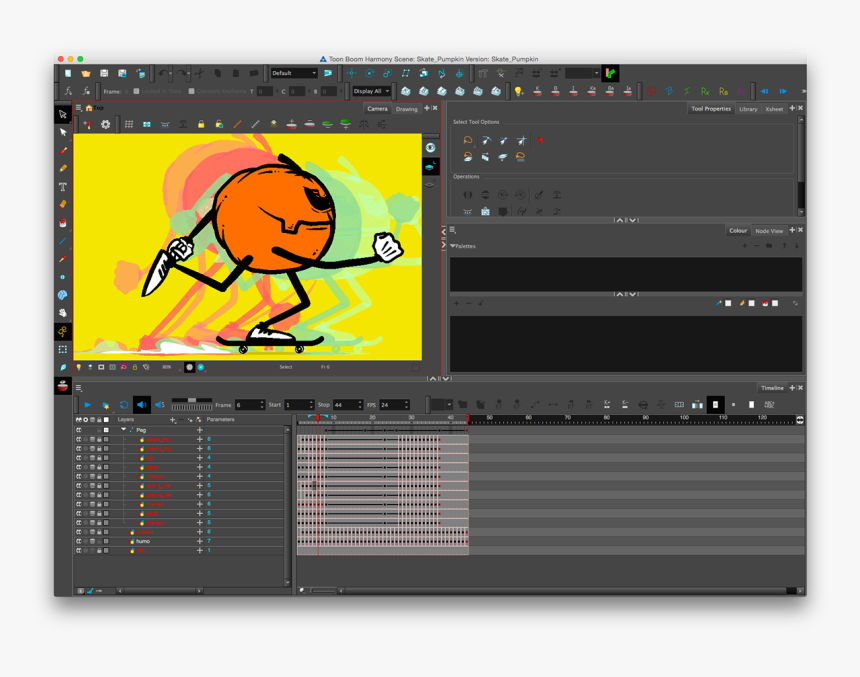The width and height of the screenshot is (860, 677).
Task: Click the light bulb auto-light icon
Action: [518, 91]
